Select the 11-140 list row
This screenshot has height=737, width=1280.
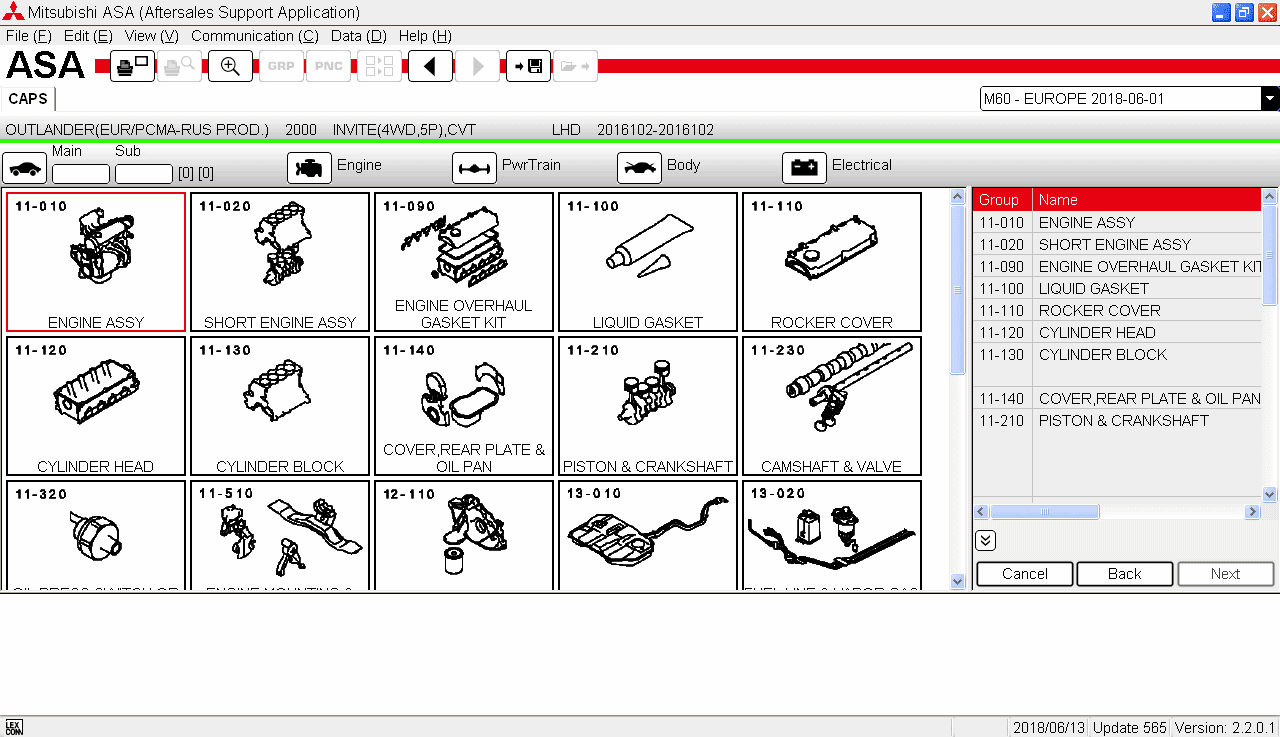click(1117, 398)
